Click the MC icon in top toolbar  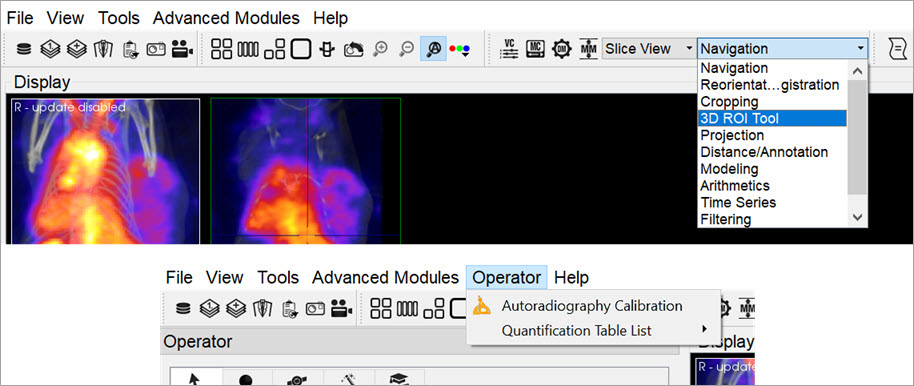point(535,49)
